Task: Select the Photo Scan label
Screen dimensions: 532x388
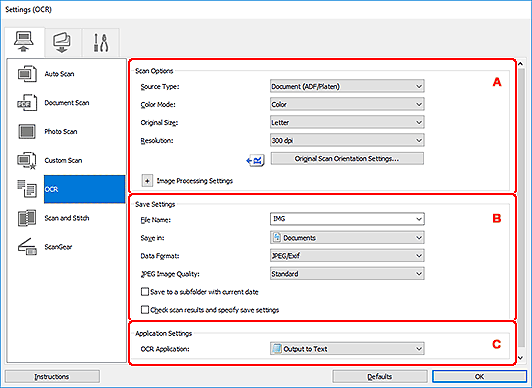Action: click(x=61, y=132)
